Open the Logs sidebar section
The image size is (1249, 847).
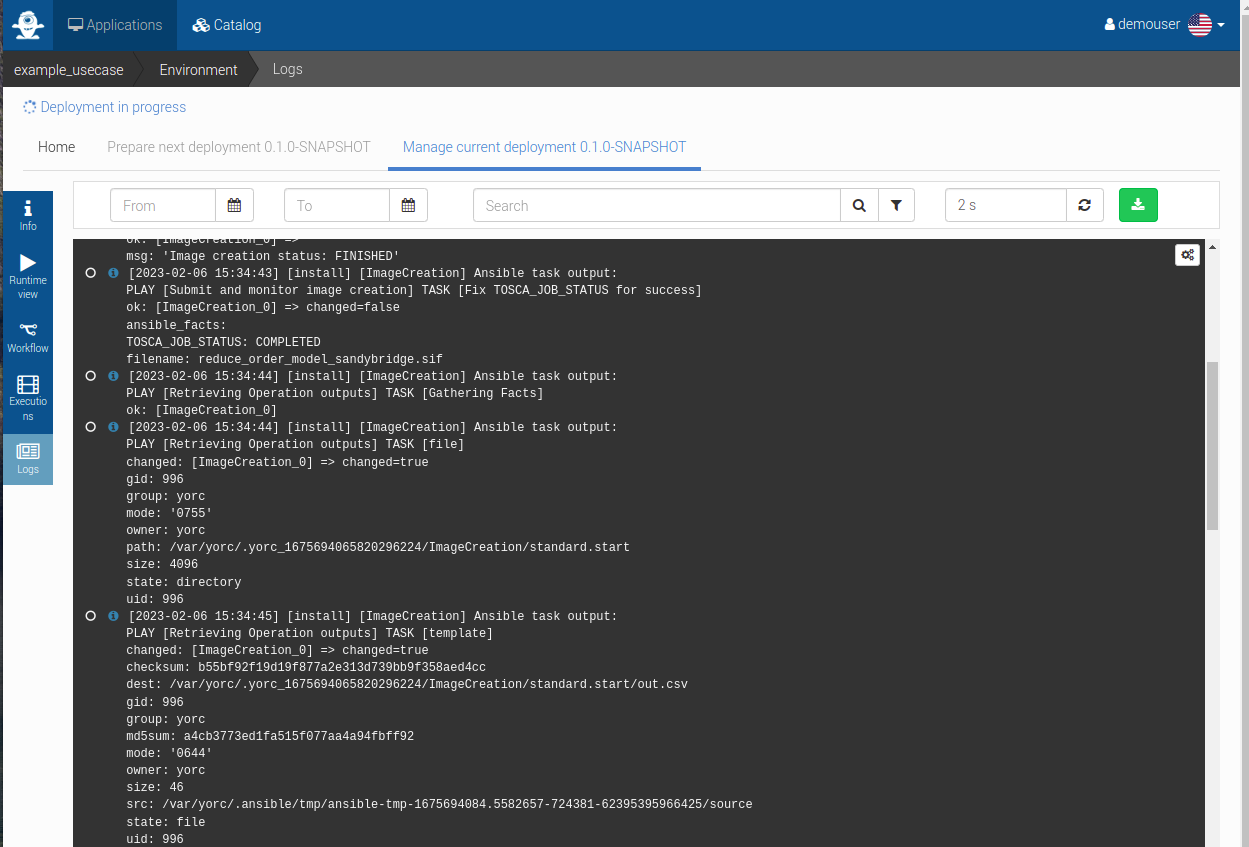28,459
